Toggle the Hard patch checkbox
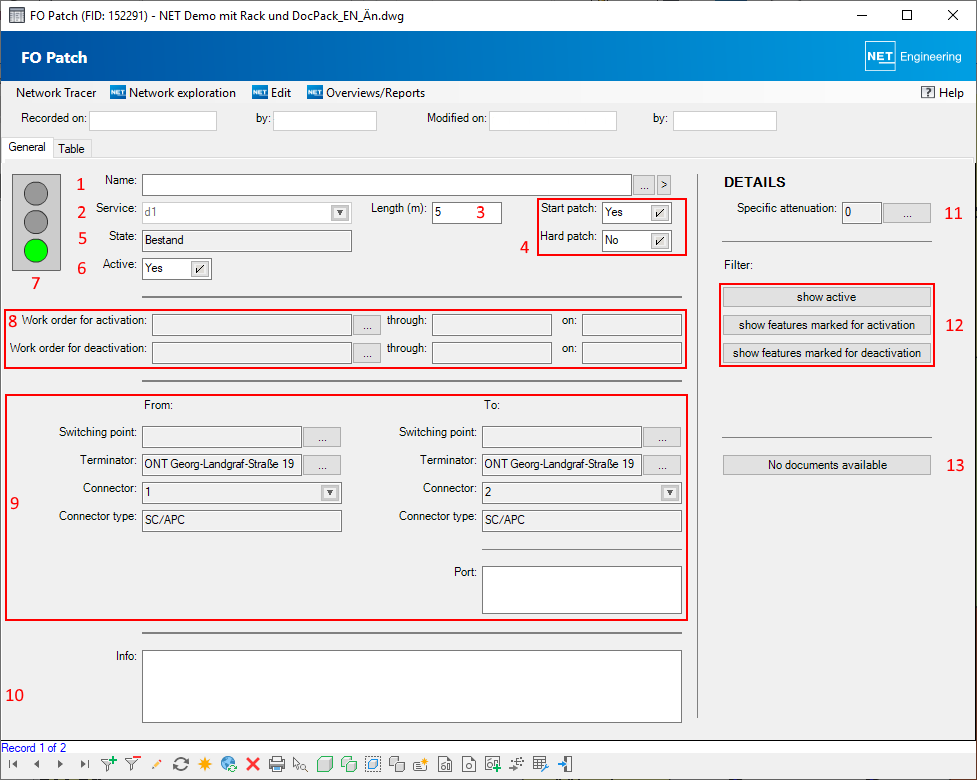977x780 pixels. [659, 240]
